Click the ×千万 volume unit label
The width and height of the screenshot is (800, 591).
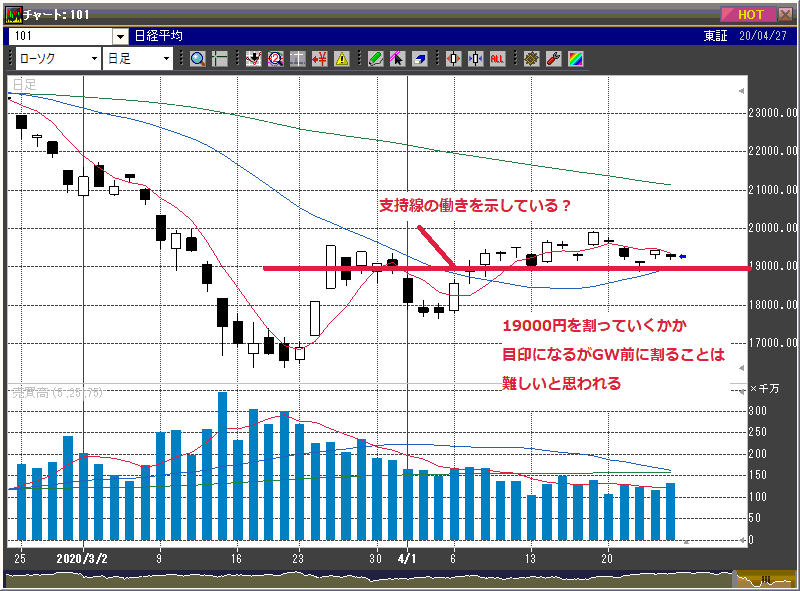click(x=764, y=389)
